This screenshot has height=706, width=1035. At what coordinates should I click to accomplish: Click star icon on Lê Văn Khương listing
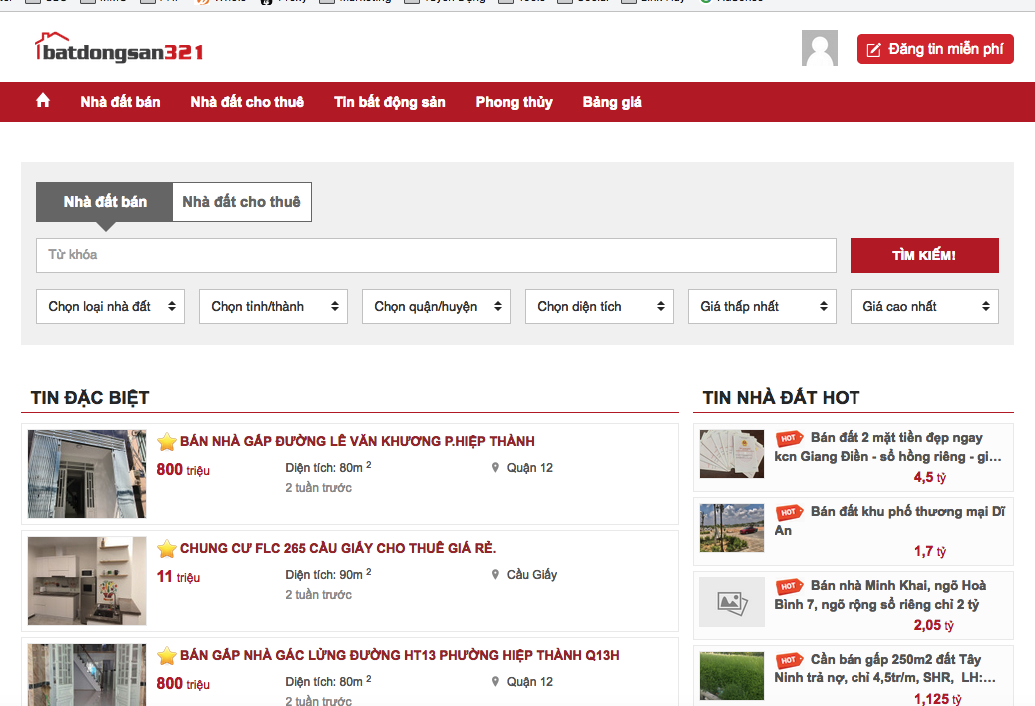pos(167,441)
